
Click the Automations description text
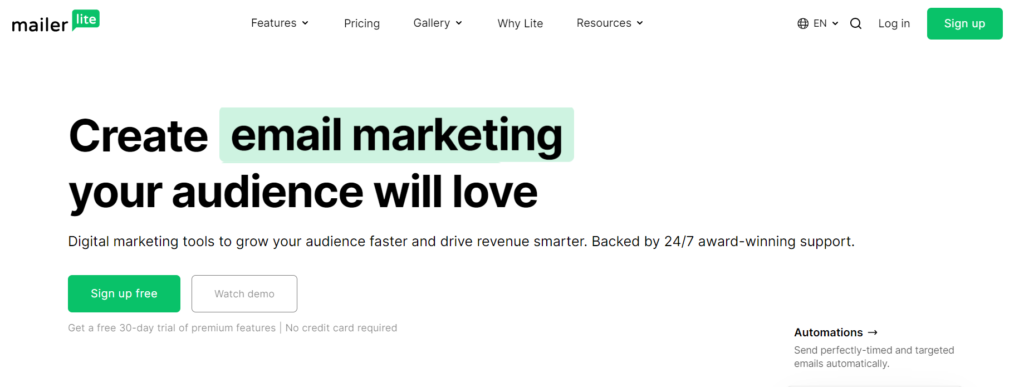point(874,357)
